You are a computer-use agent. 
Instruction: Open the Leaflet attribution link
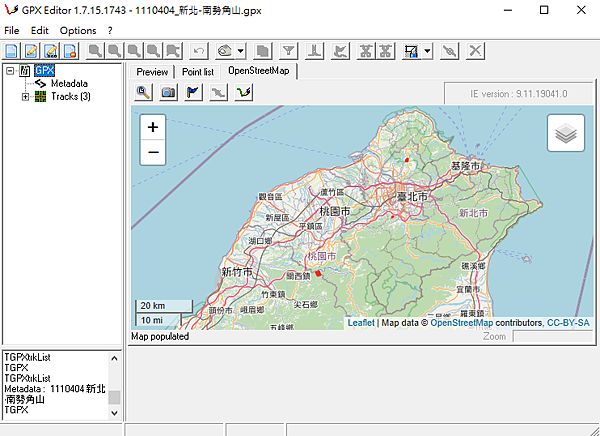(361, 323)
